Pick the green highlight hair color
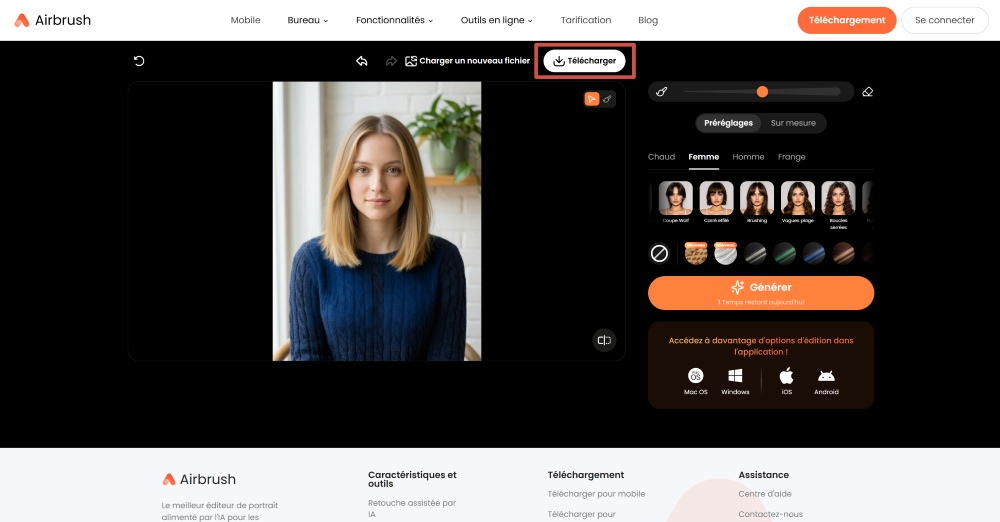The image size is (1000, 522). pos(784,253)
